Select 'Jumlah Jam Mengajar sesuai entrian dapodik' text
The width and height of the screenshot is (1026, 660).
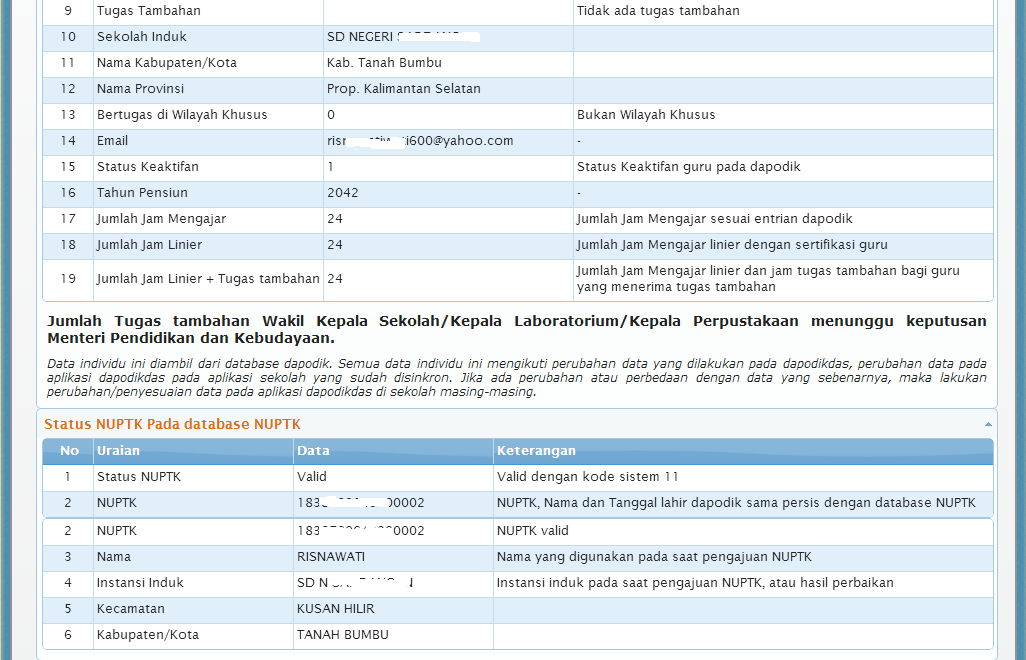pyautogui.click(x=715, y=218)
